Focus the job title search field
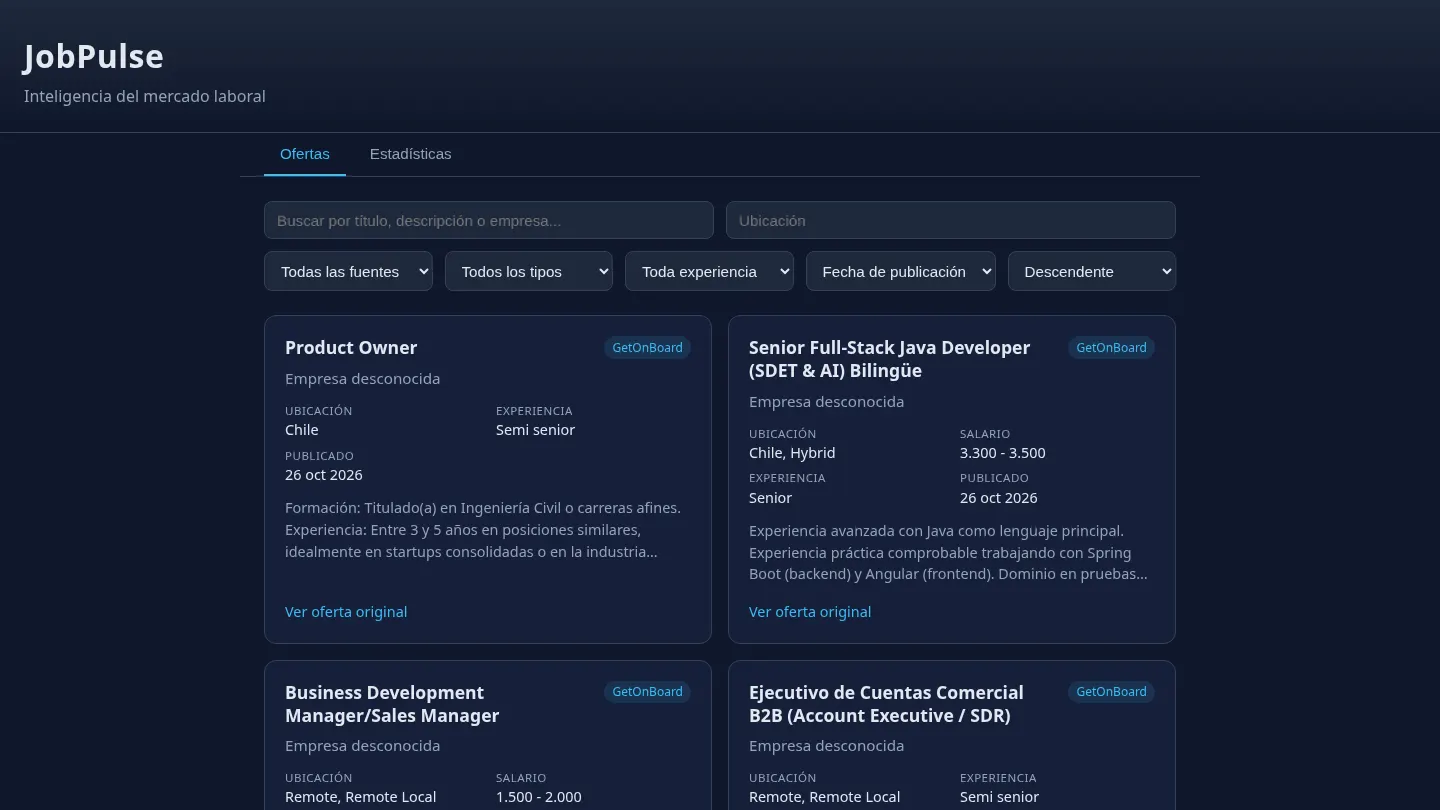The height and width of the screenshot is (810, 1440). pyautogui.click(x=489, y=220)
